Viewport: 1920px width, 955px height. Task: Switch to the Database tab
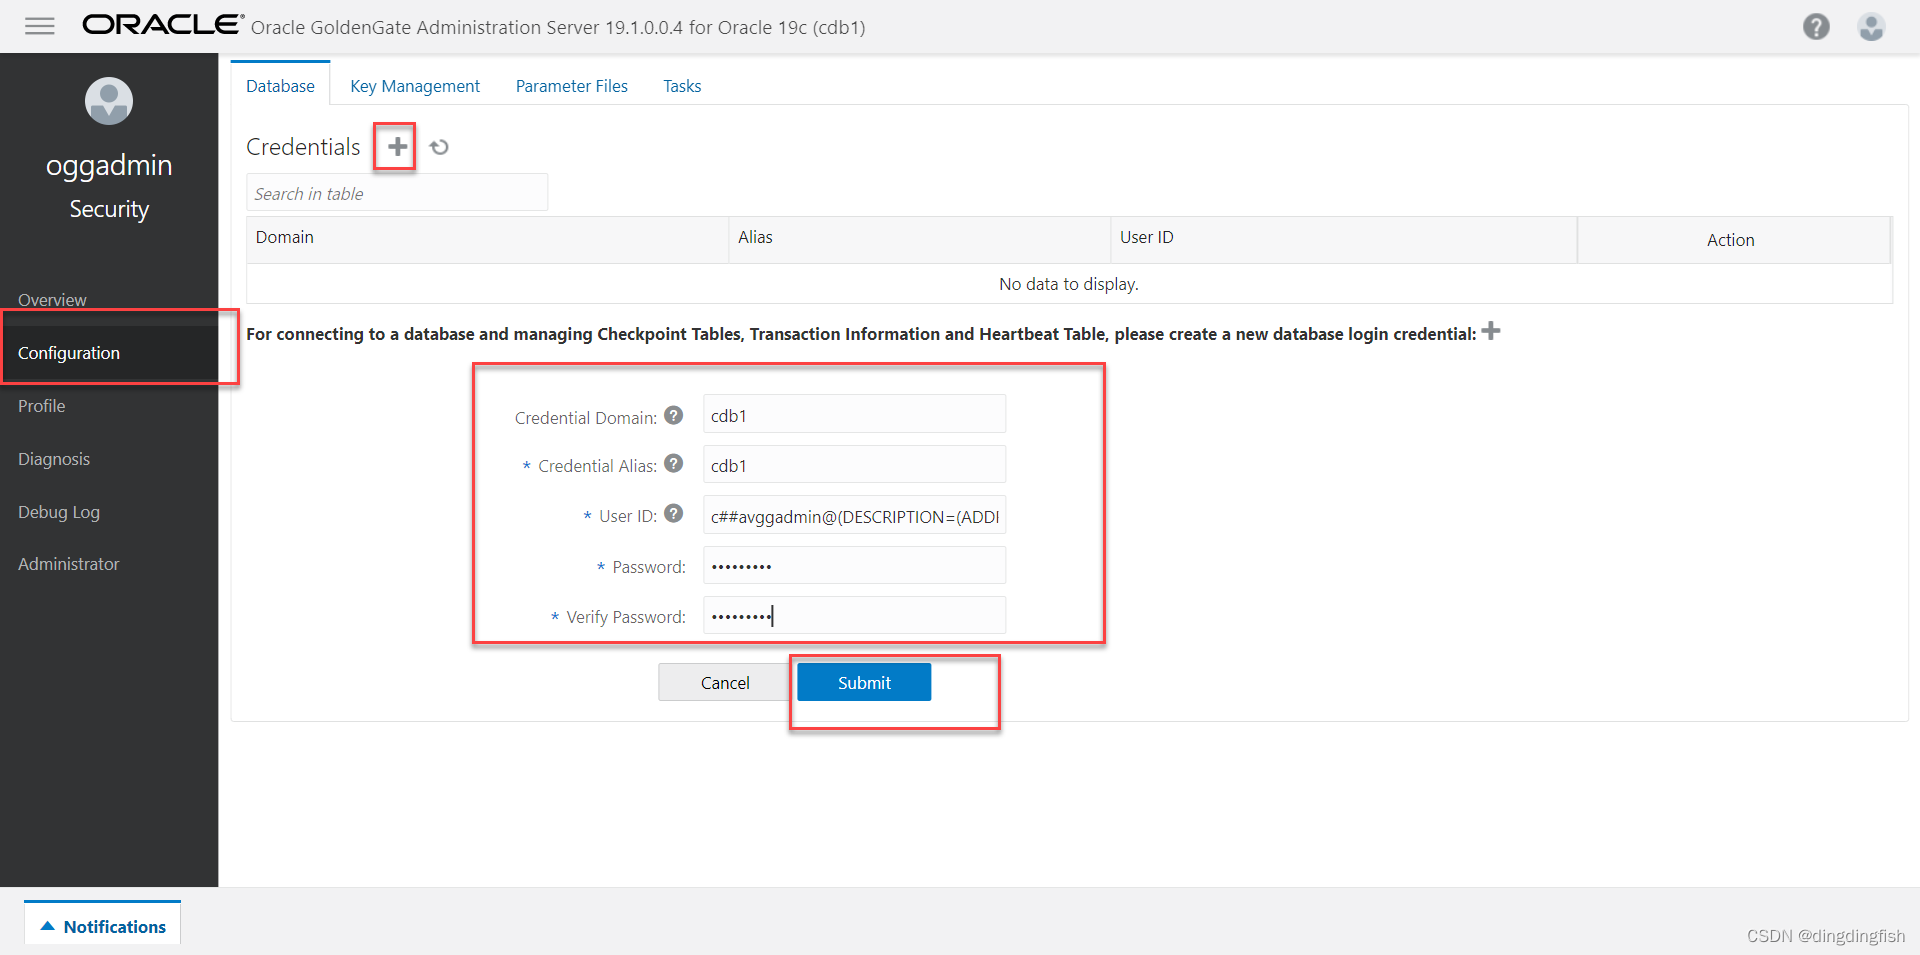pos(280,86)
